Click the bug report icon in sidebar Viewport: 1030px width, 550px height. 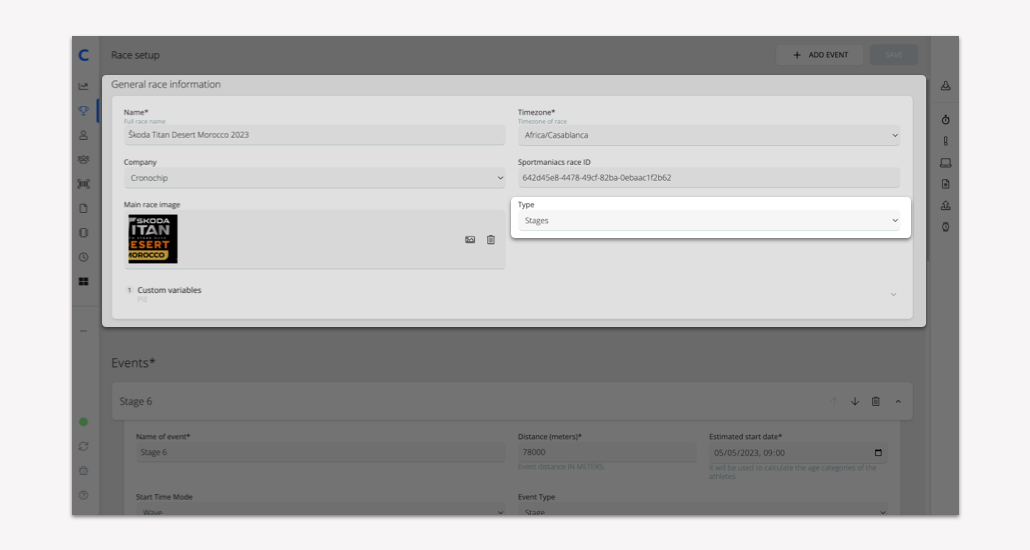click(x=83, y=470)
